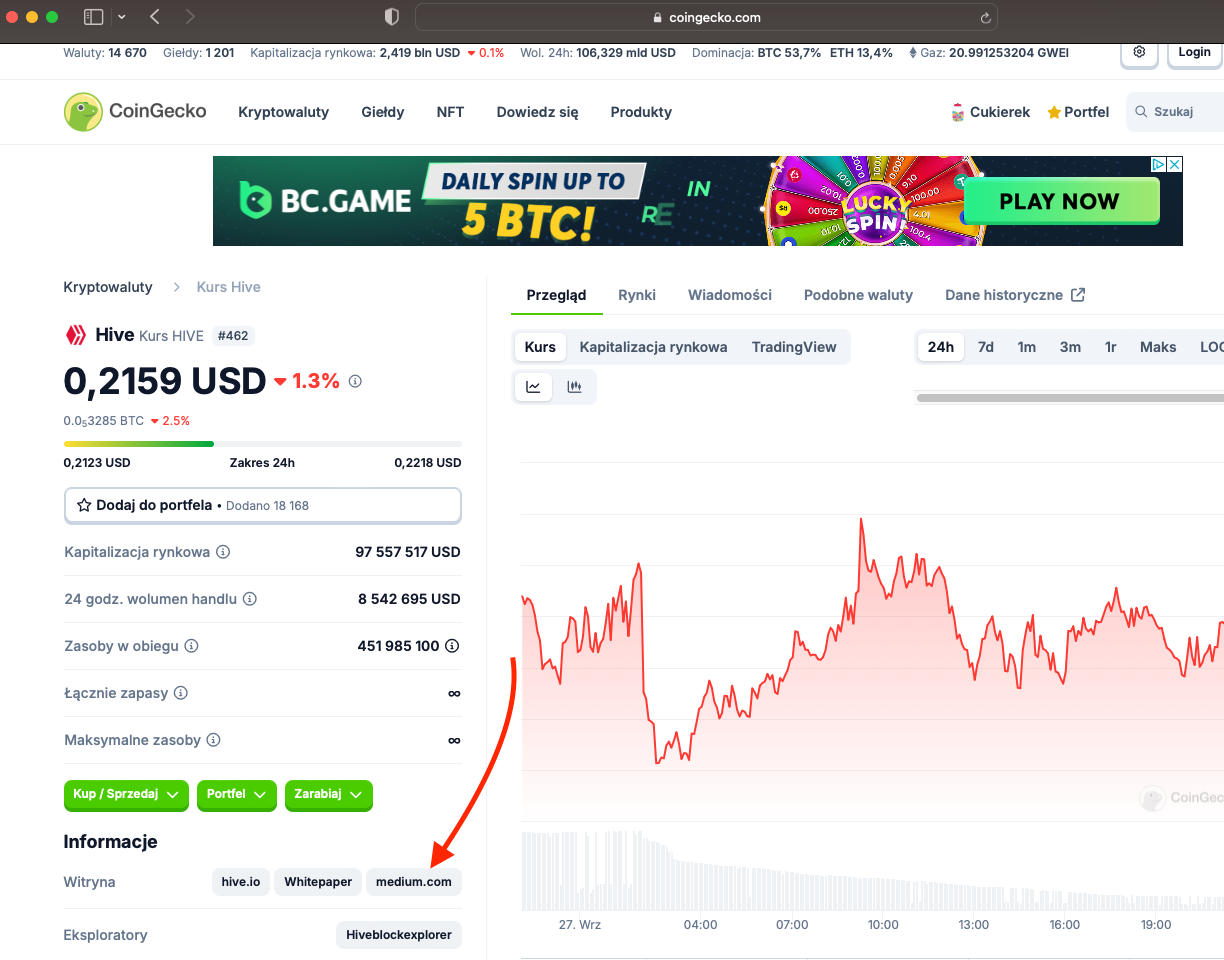Viewport: 1224px width, 960px height.
Task: Switch to the Wiadomości tab
Action: [730, 295]
